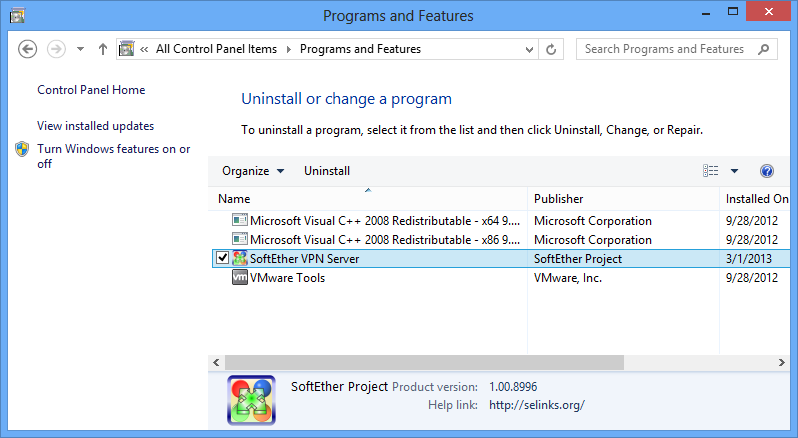Uncheck the SoftEther VPN Server checkbox

(x=222, y=258)
